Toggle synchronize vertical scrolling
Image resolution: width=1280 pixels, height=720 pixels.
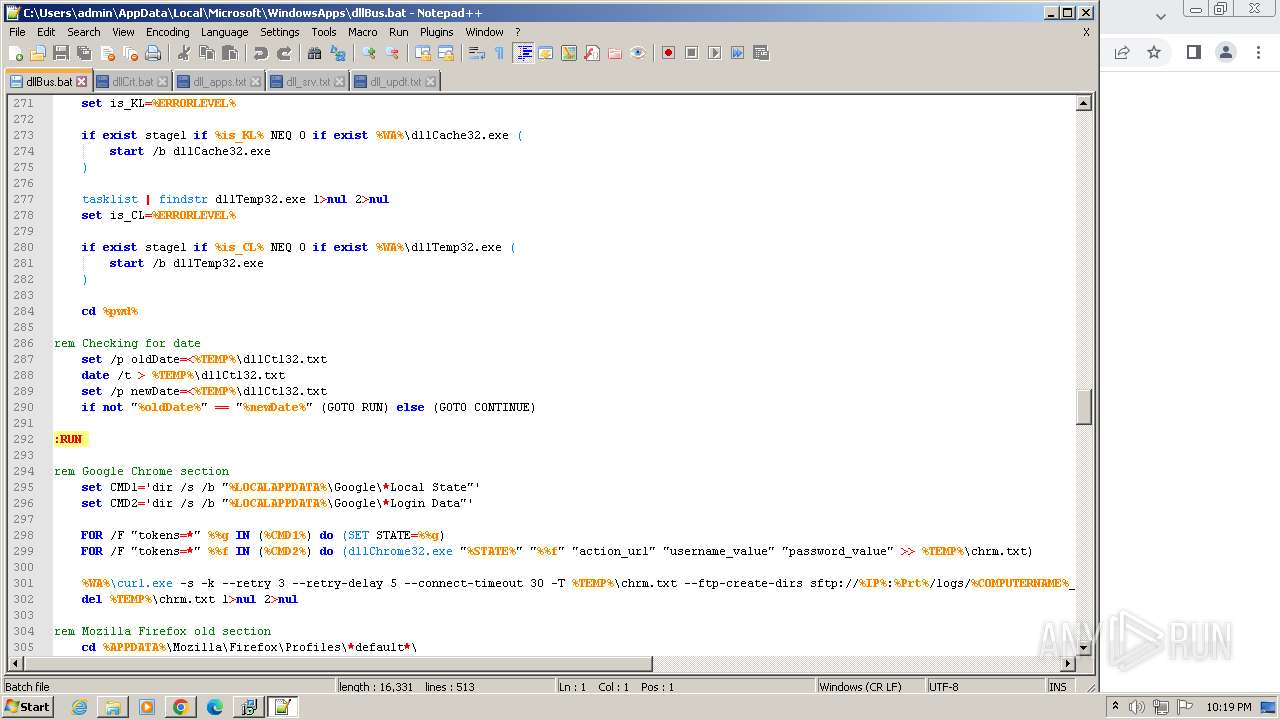(x=423, y=53)
